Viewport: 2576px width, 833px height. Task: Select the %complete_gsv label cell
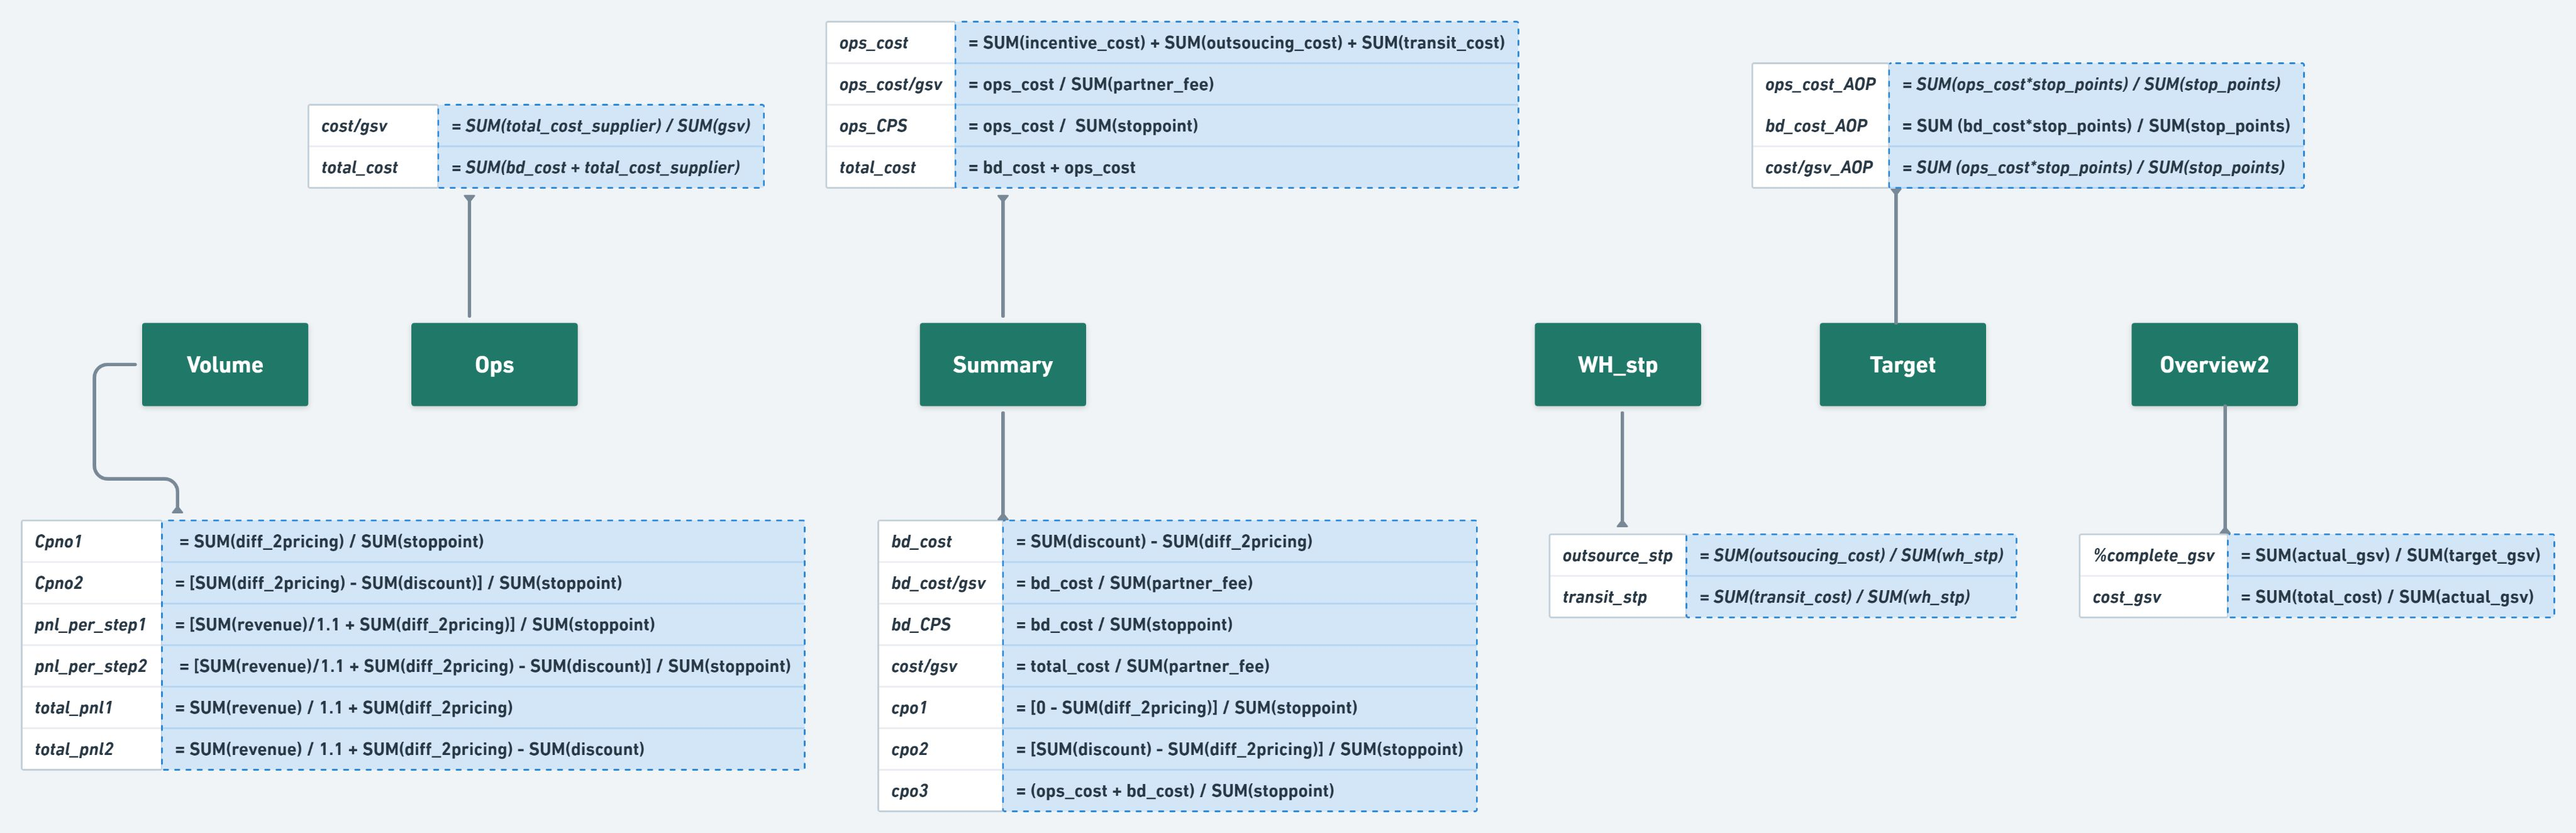2153,555
